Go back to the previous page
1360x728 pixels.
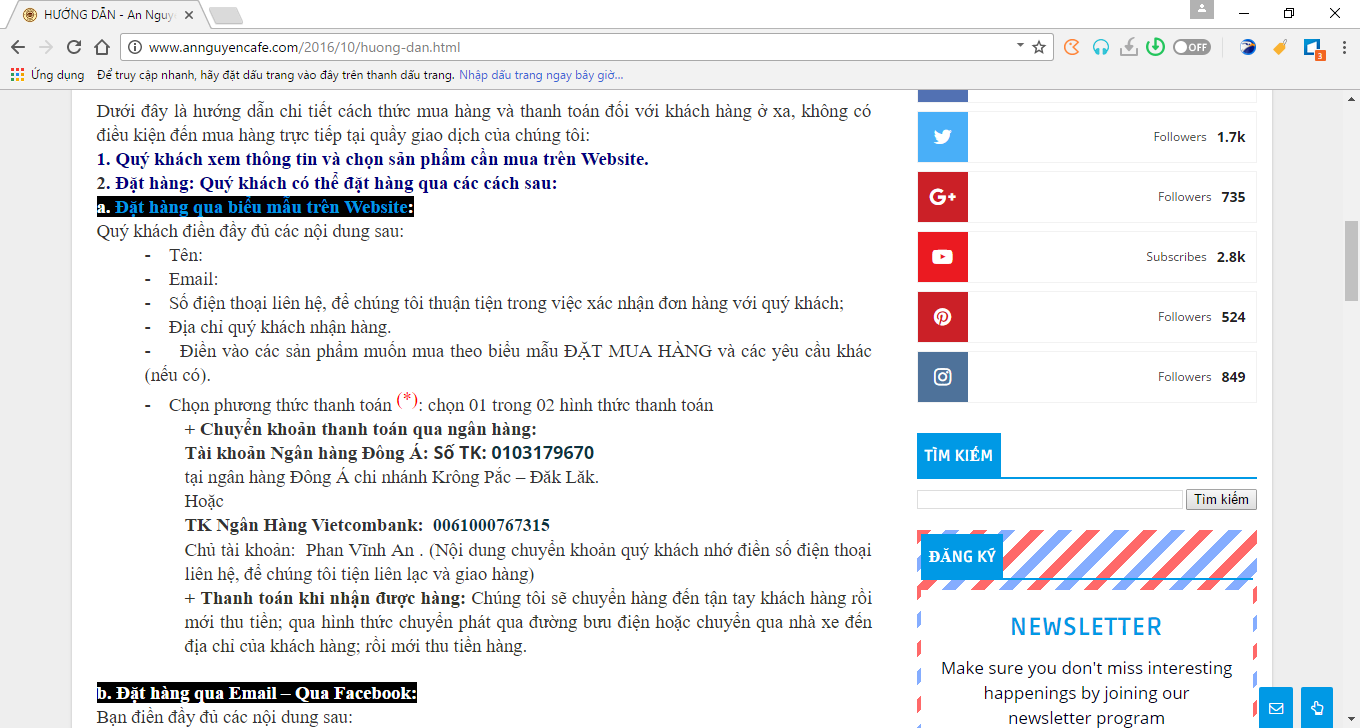18,47
